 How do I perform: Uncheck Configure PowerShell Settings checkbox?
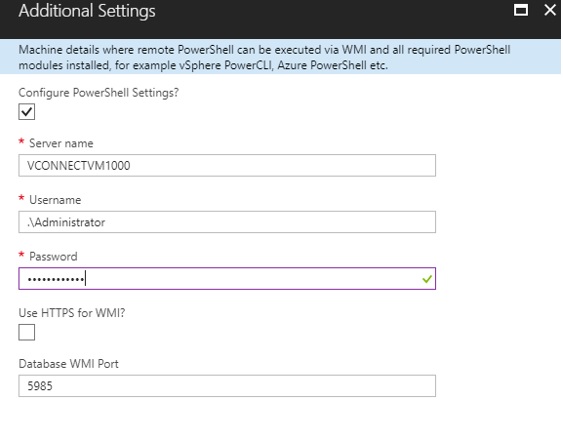pos(27,112)
